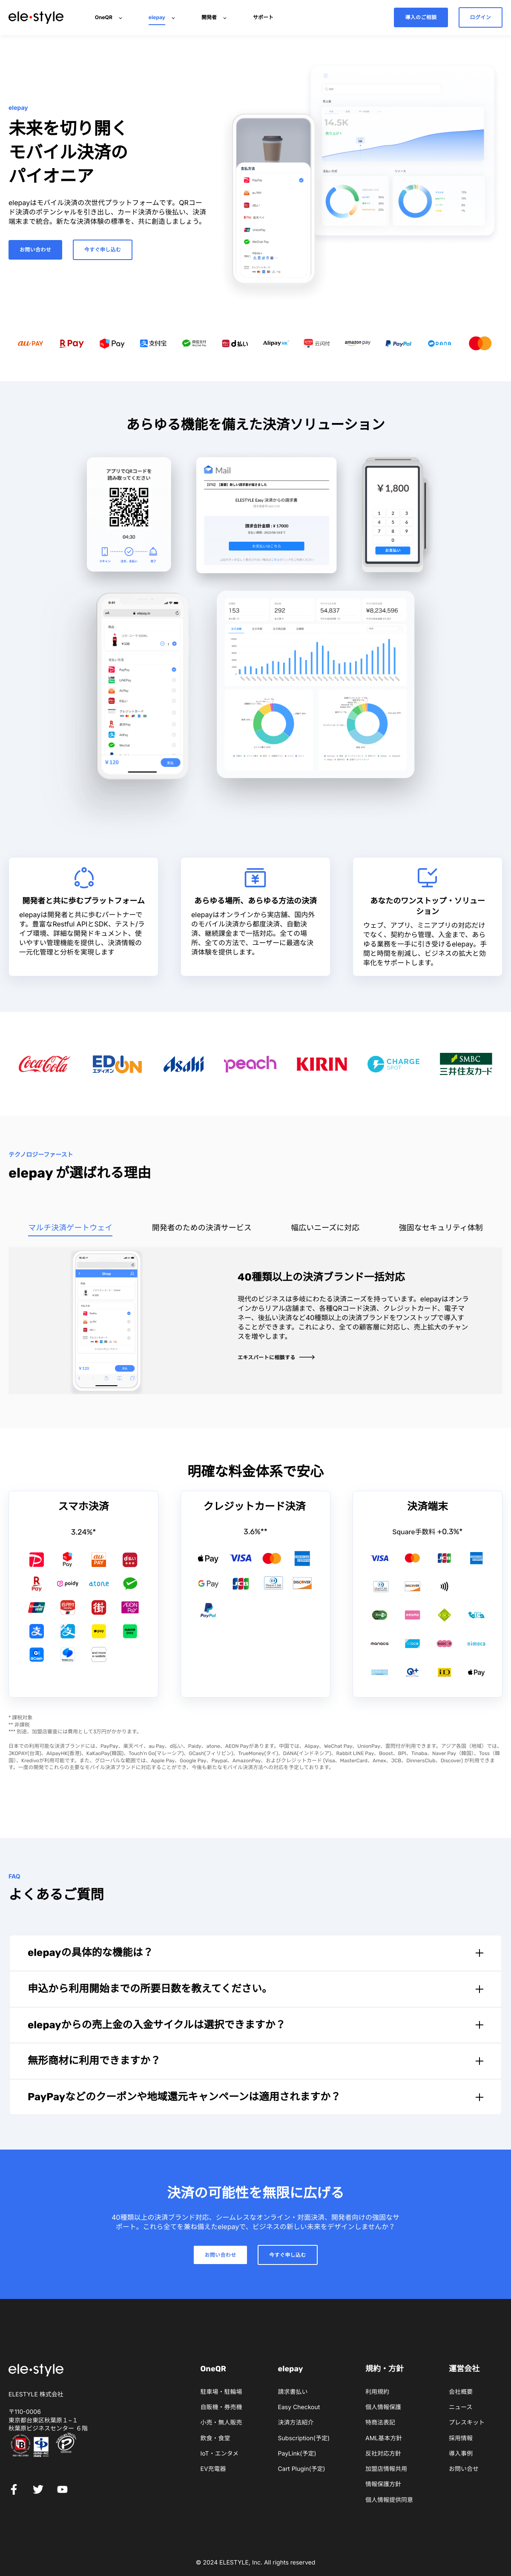Open the サポート item in the top navigation
The width and height of the screenshot is (511, 2576).
(263, 17)
